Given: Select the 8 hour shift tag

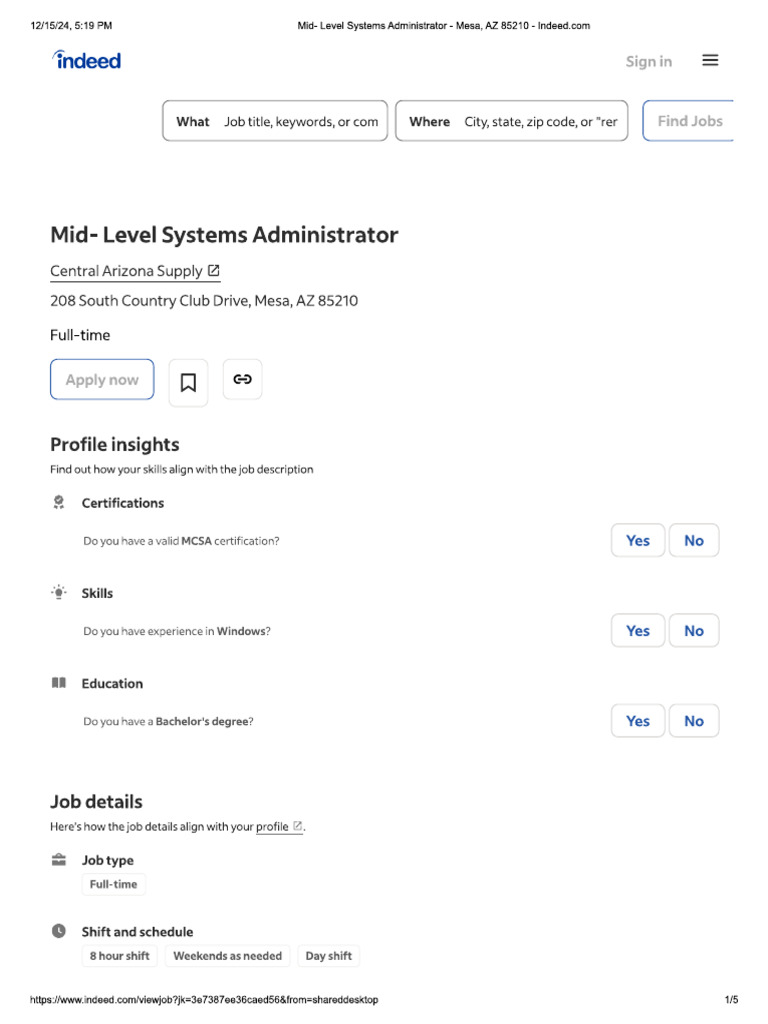Looking at the screenshot, I should coord(119,956).
